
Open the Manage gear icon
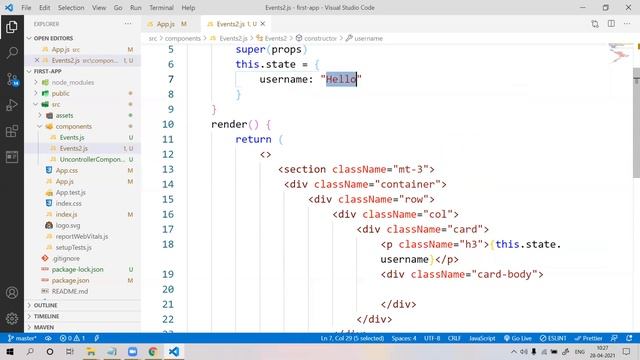(x=12, y=318)
